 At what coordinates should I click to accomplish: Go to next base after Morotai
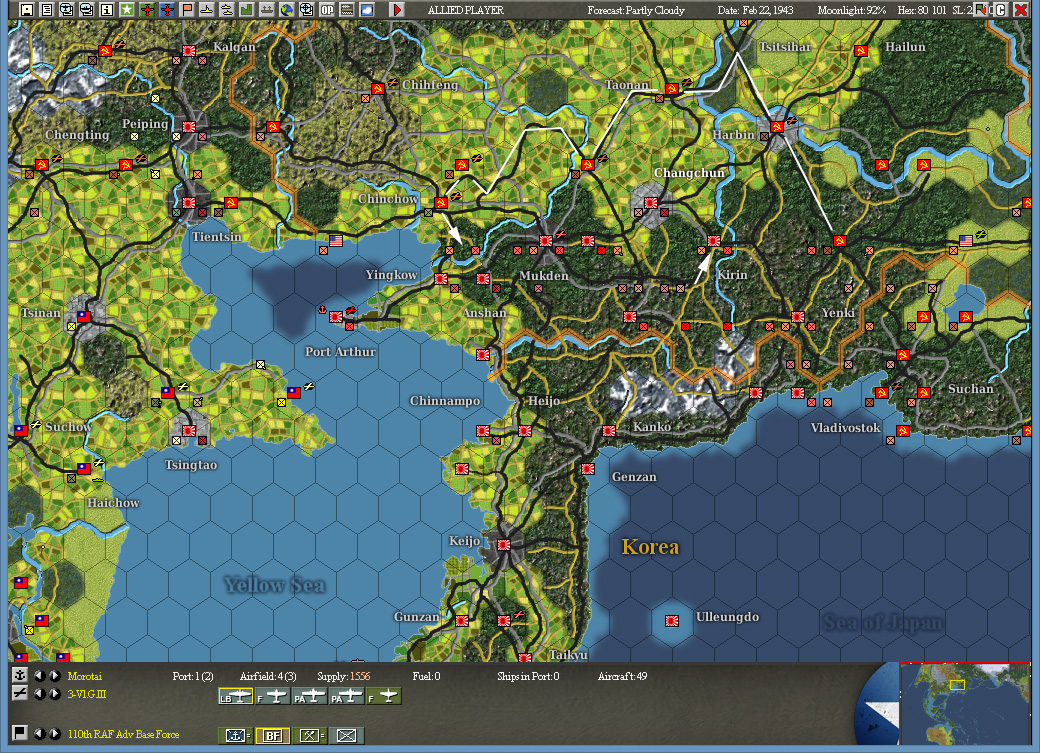coord(56,675)
